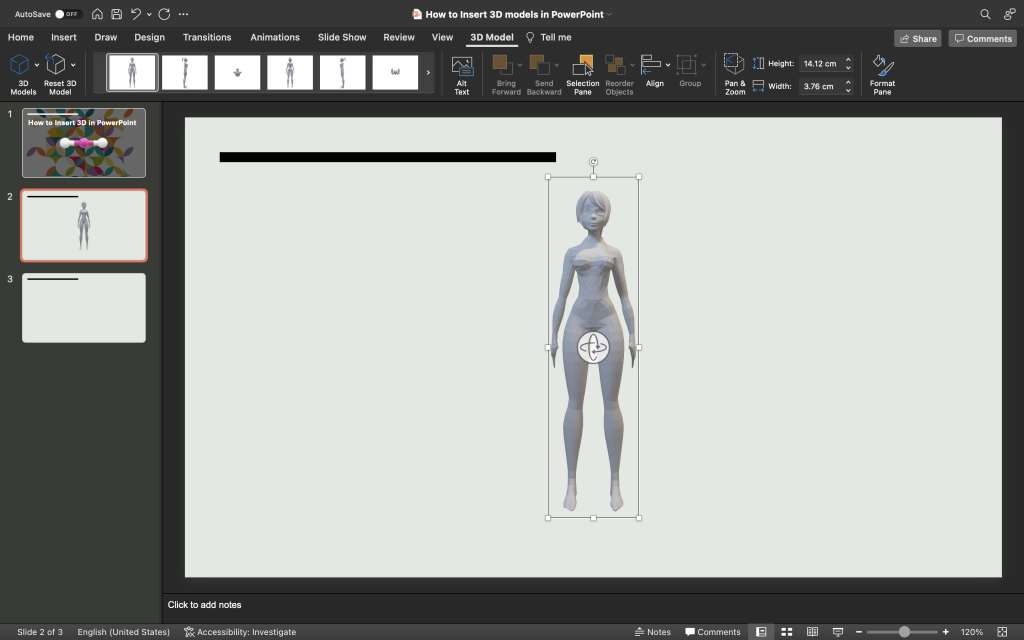Switch to the Animations tab

275,37
